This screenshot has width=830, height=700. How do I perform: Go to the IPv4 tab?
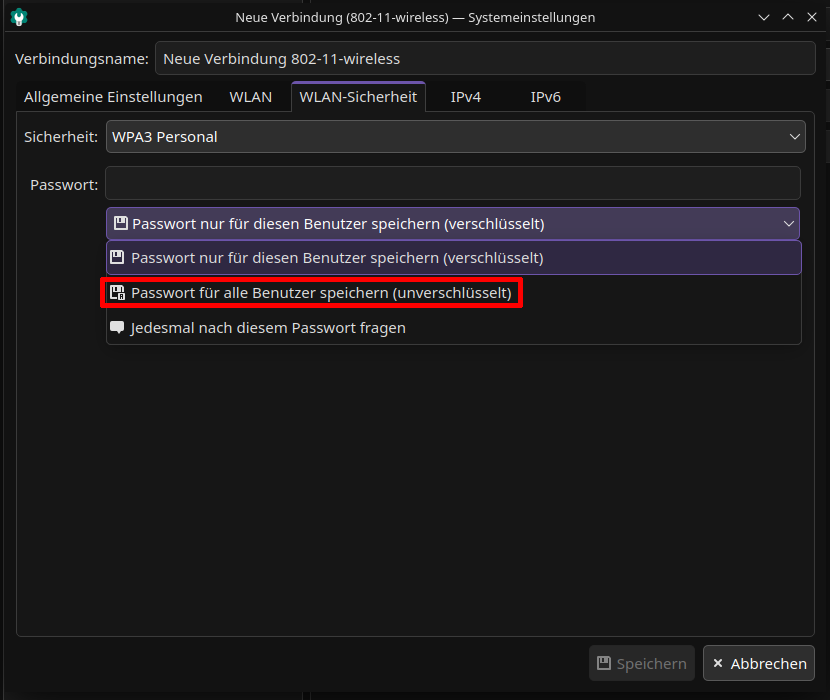pos(466,97)
